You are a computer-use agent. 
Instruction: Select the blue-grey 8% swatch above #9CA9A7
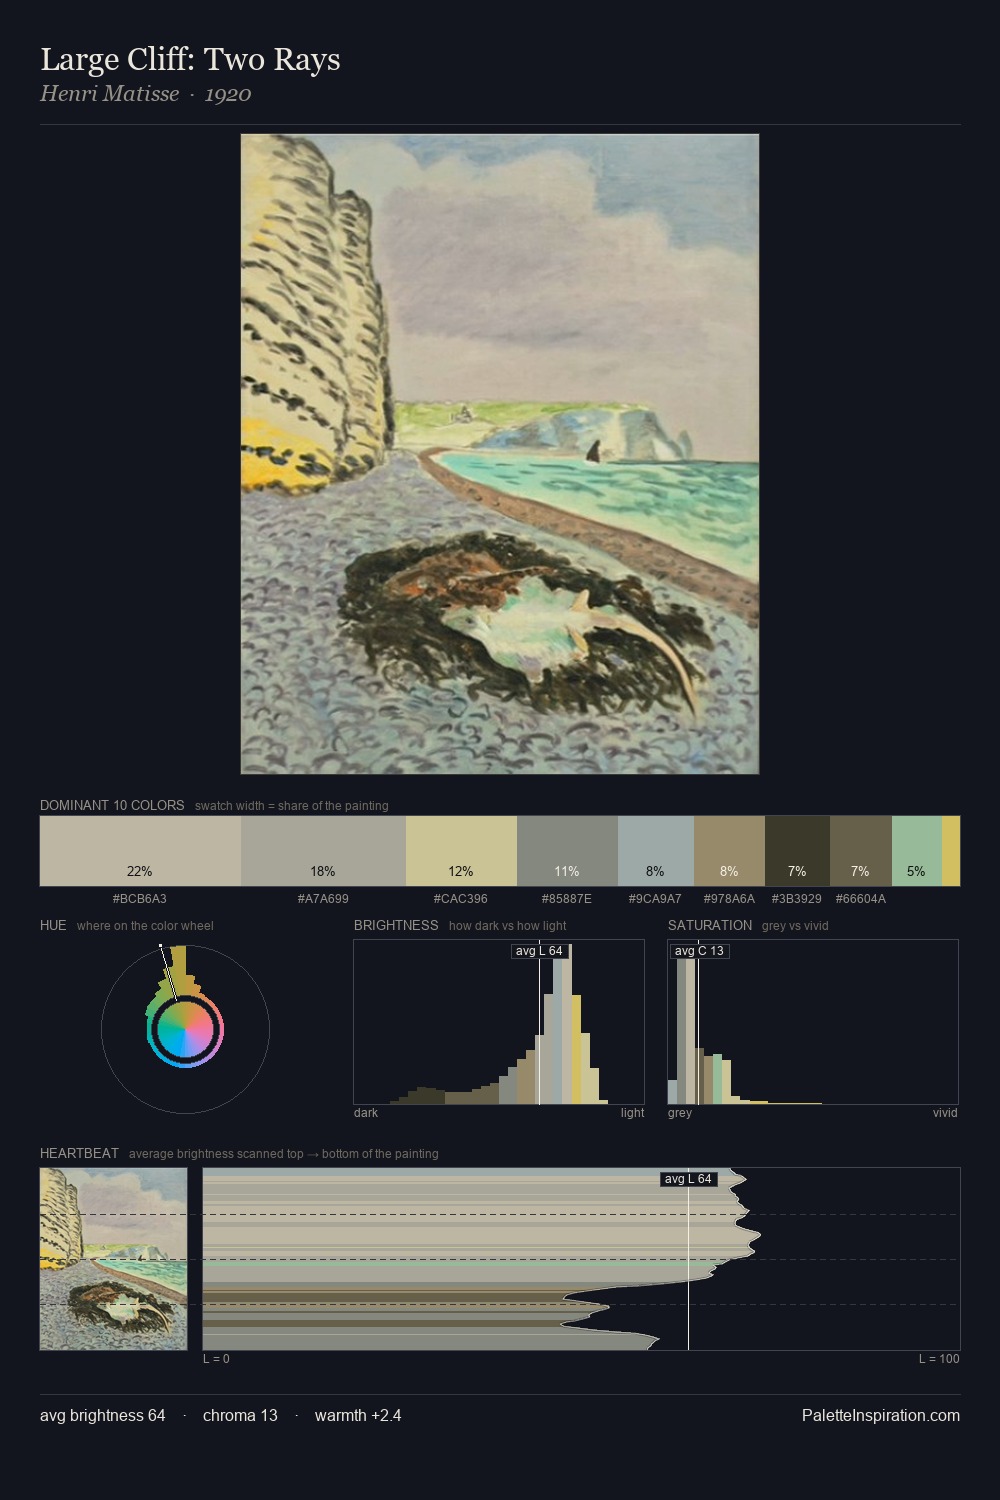655,851
